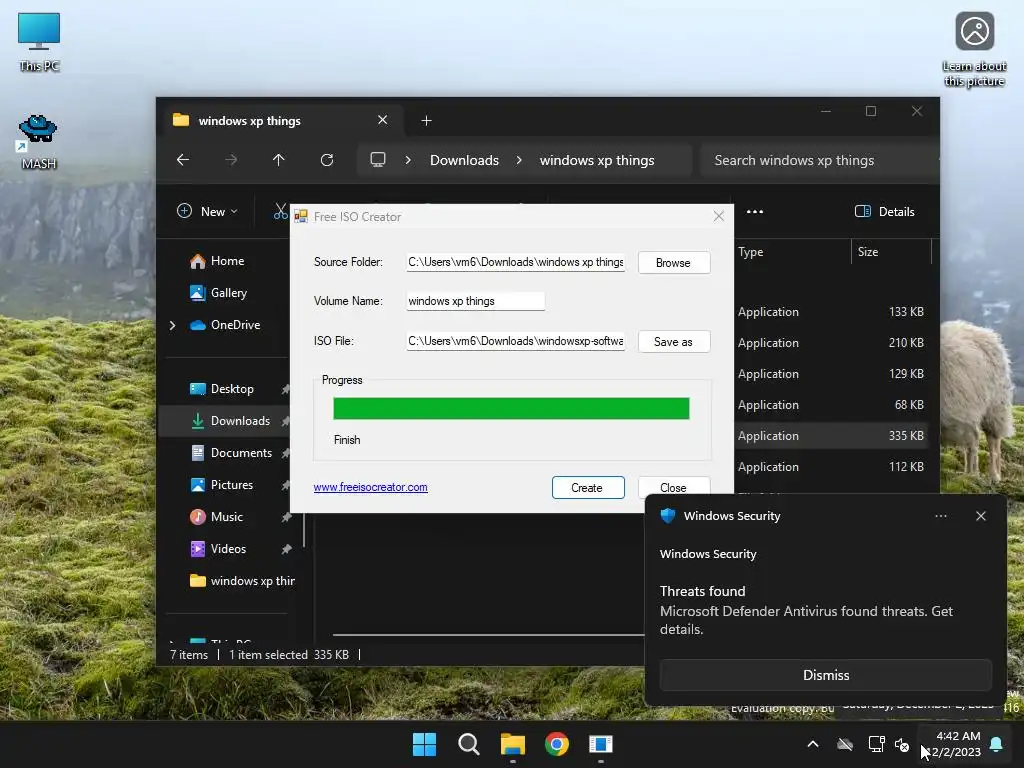Click windows xp things breadcrumb

click(x=597, y=160)
